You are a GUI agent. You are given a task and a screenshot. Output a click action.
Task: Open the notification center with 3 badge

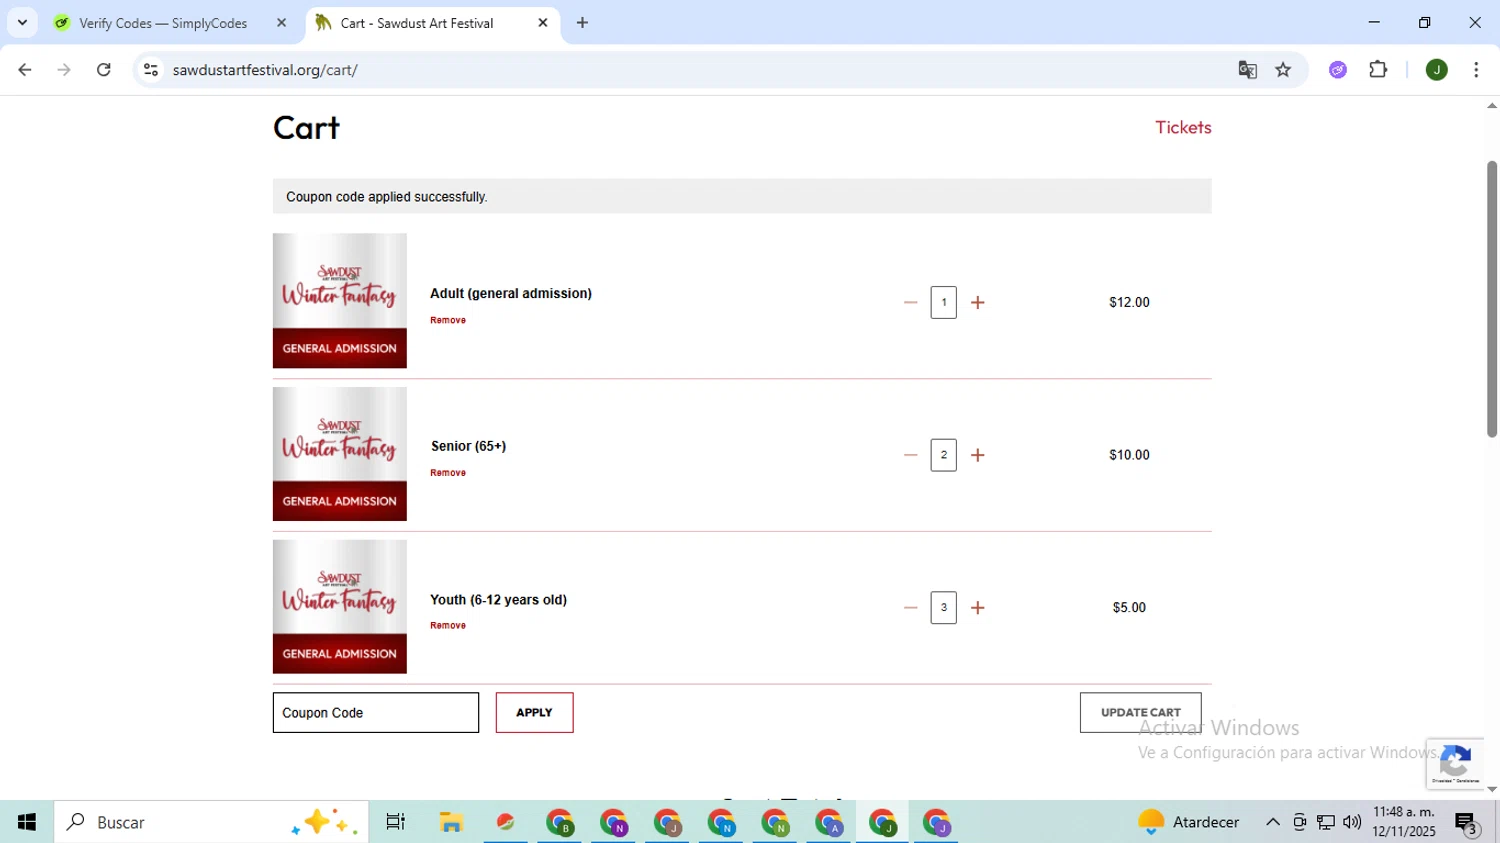1467,823
